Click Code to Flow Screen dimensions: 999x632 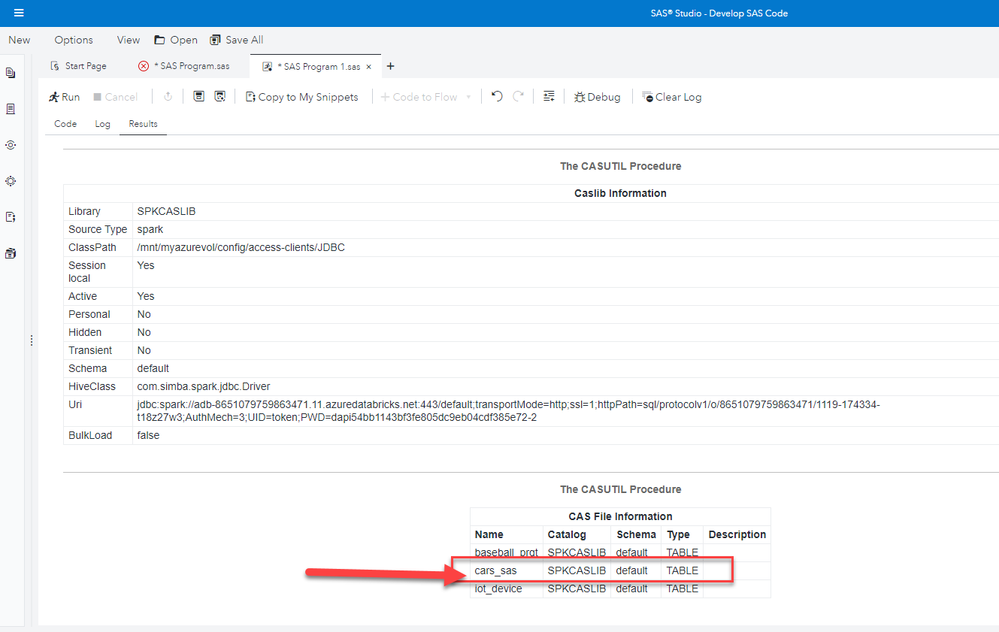pos(419,97)
